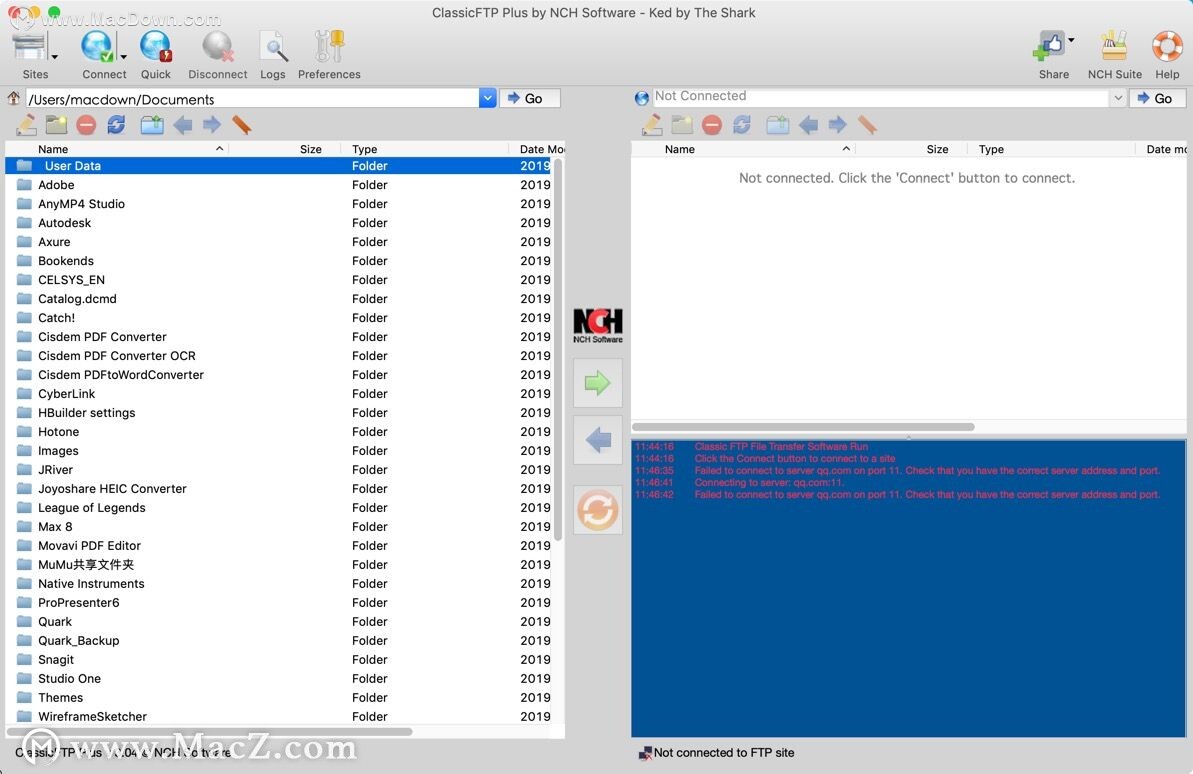This screenshot has width=1193, height=774.
Task: Create a new folder in the remote pane
Action: [682, 125]
